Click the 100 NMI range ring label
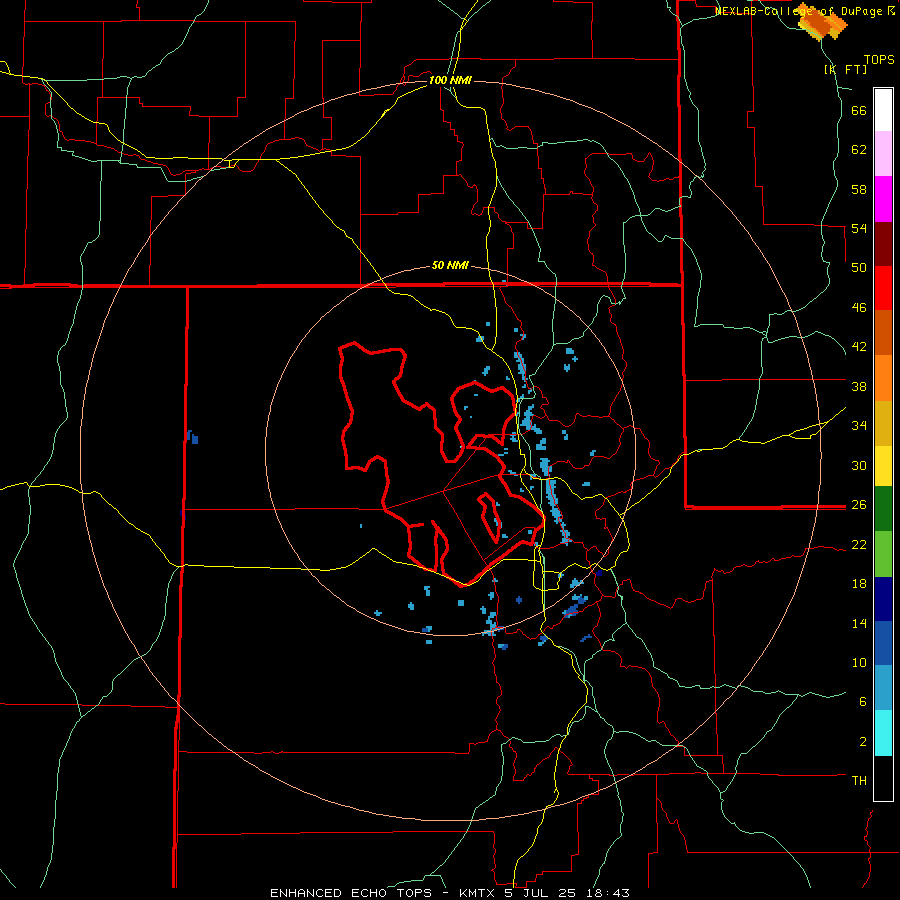 click(x=450, y=80)
